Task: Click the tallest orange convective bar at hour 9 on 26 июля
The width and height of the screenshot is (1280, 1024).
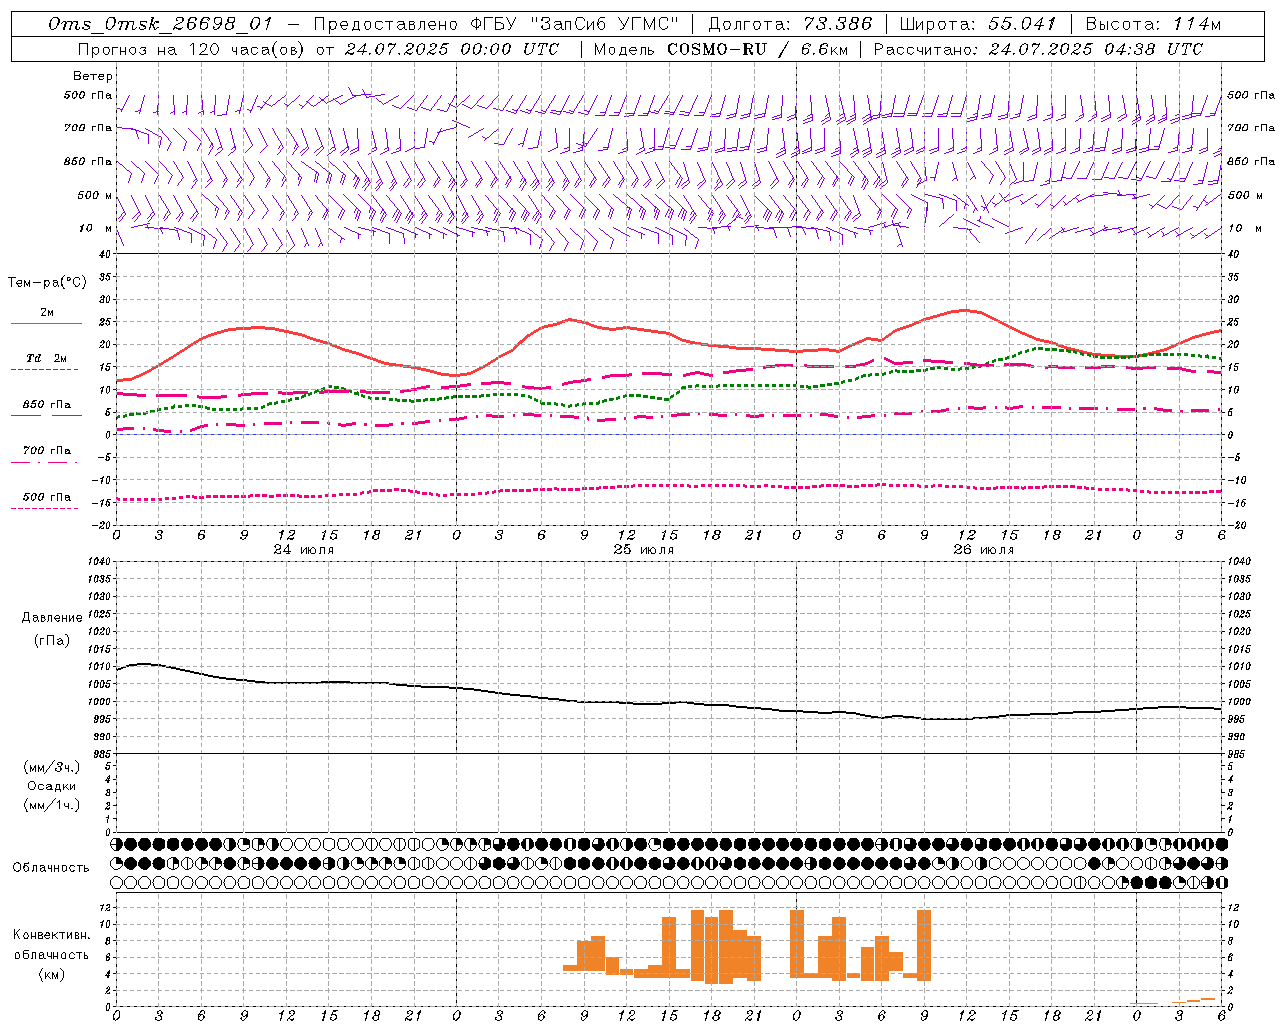Action: pyautogui.click(x=924, y=945)
